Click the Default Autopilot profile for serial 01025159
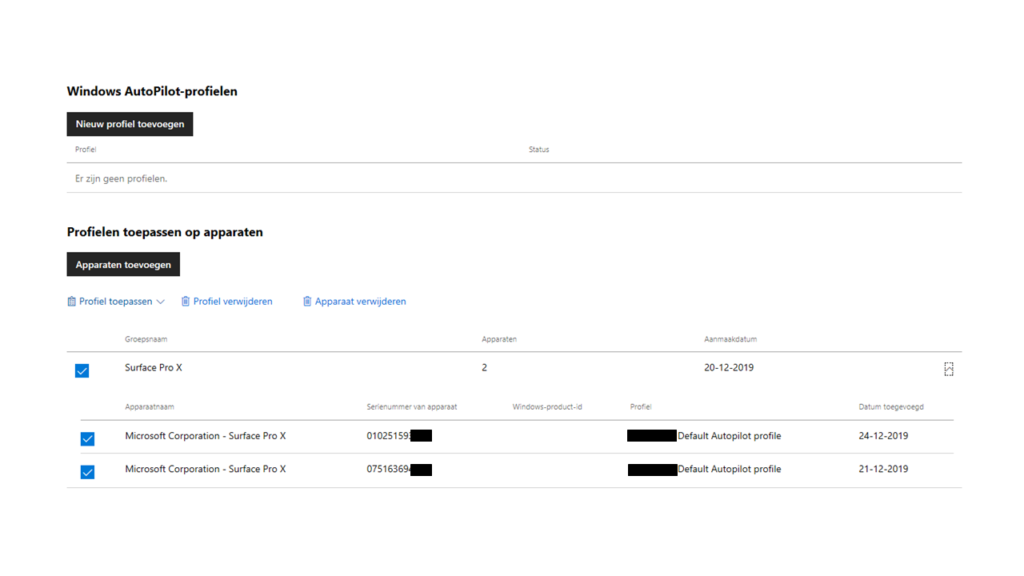The height and width of the screenshot is (576, 1024). [x=729, y=436]
